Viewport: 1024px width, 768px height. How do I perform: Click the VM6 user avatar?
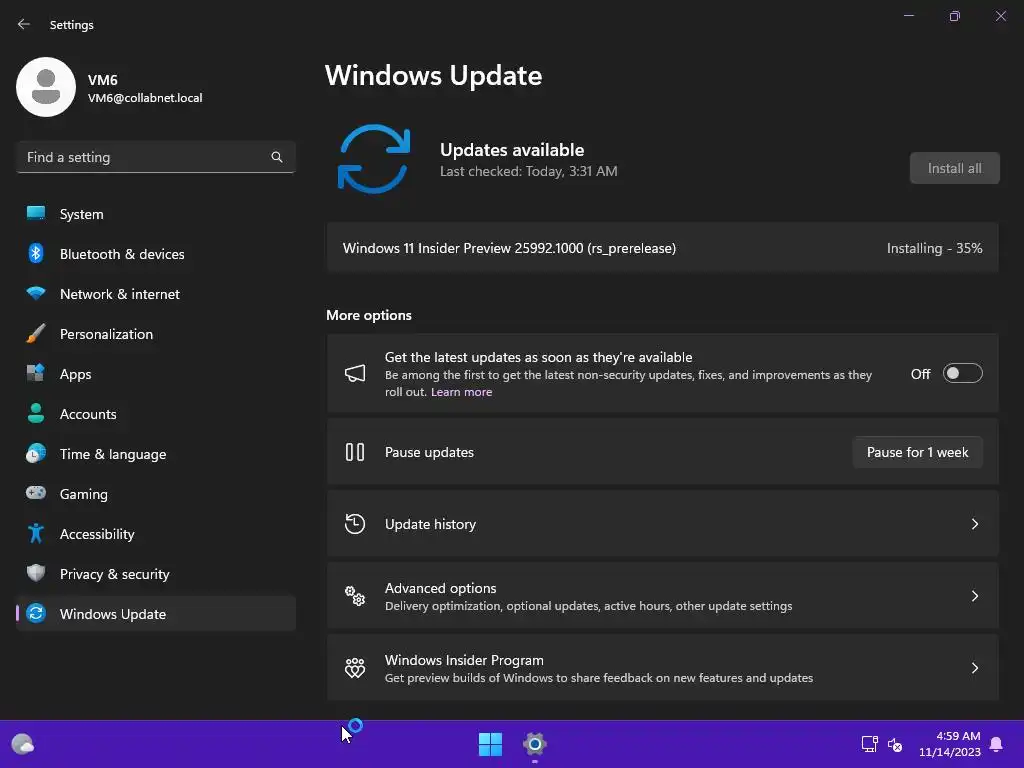[x=46, y=87]
